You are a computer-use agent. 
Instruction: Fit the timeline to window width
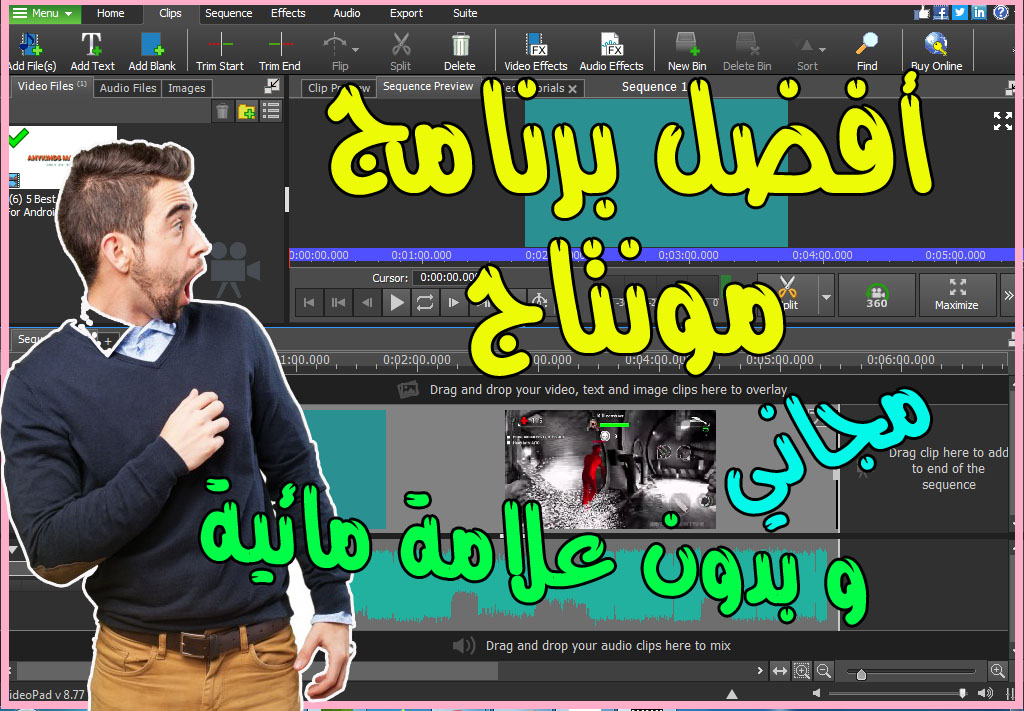[x=780, y=671]
